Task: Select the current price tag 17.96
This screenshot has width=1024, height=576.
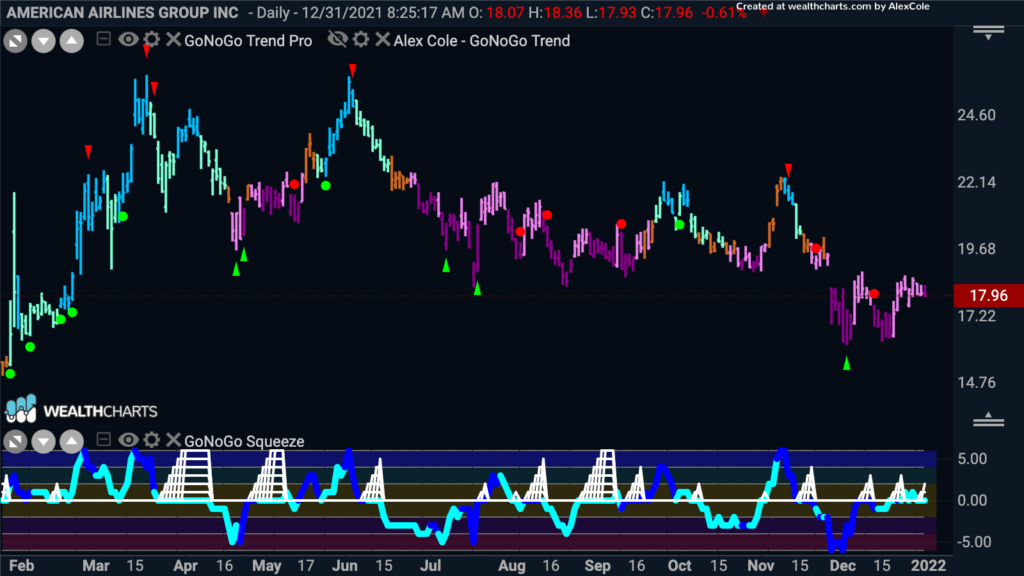Action: pyautogui.click(x=989, y=295)
